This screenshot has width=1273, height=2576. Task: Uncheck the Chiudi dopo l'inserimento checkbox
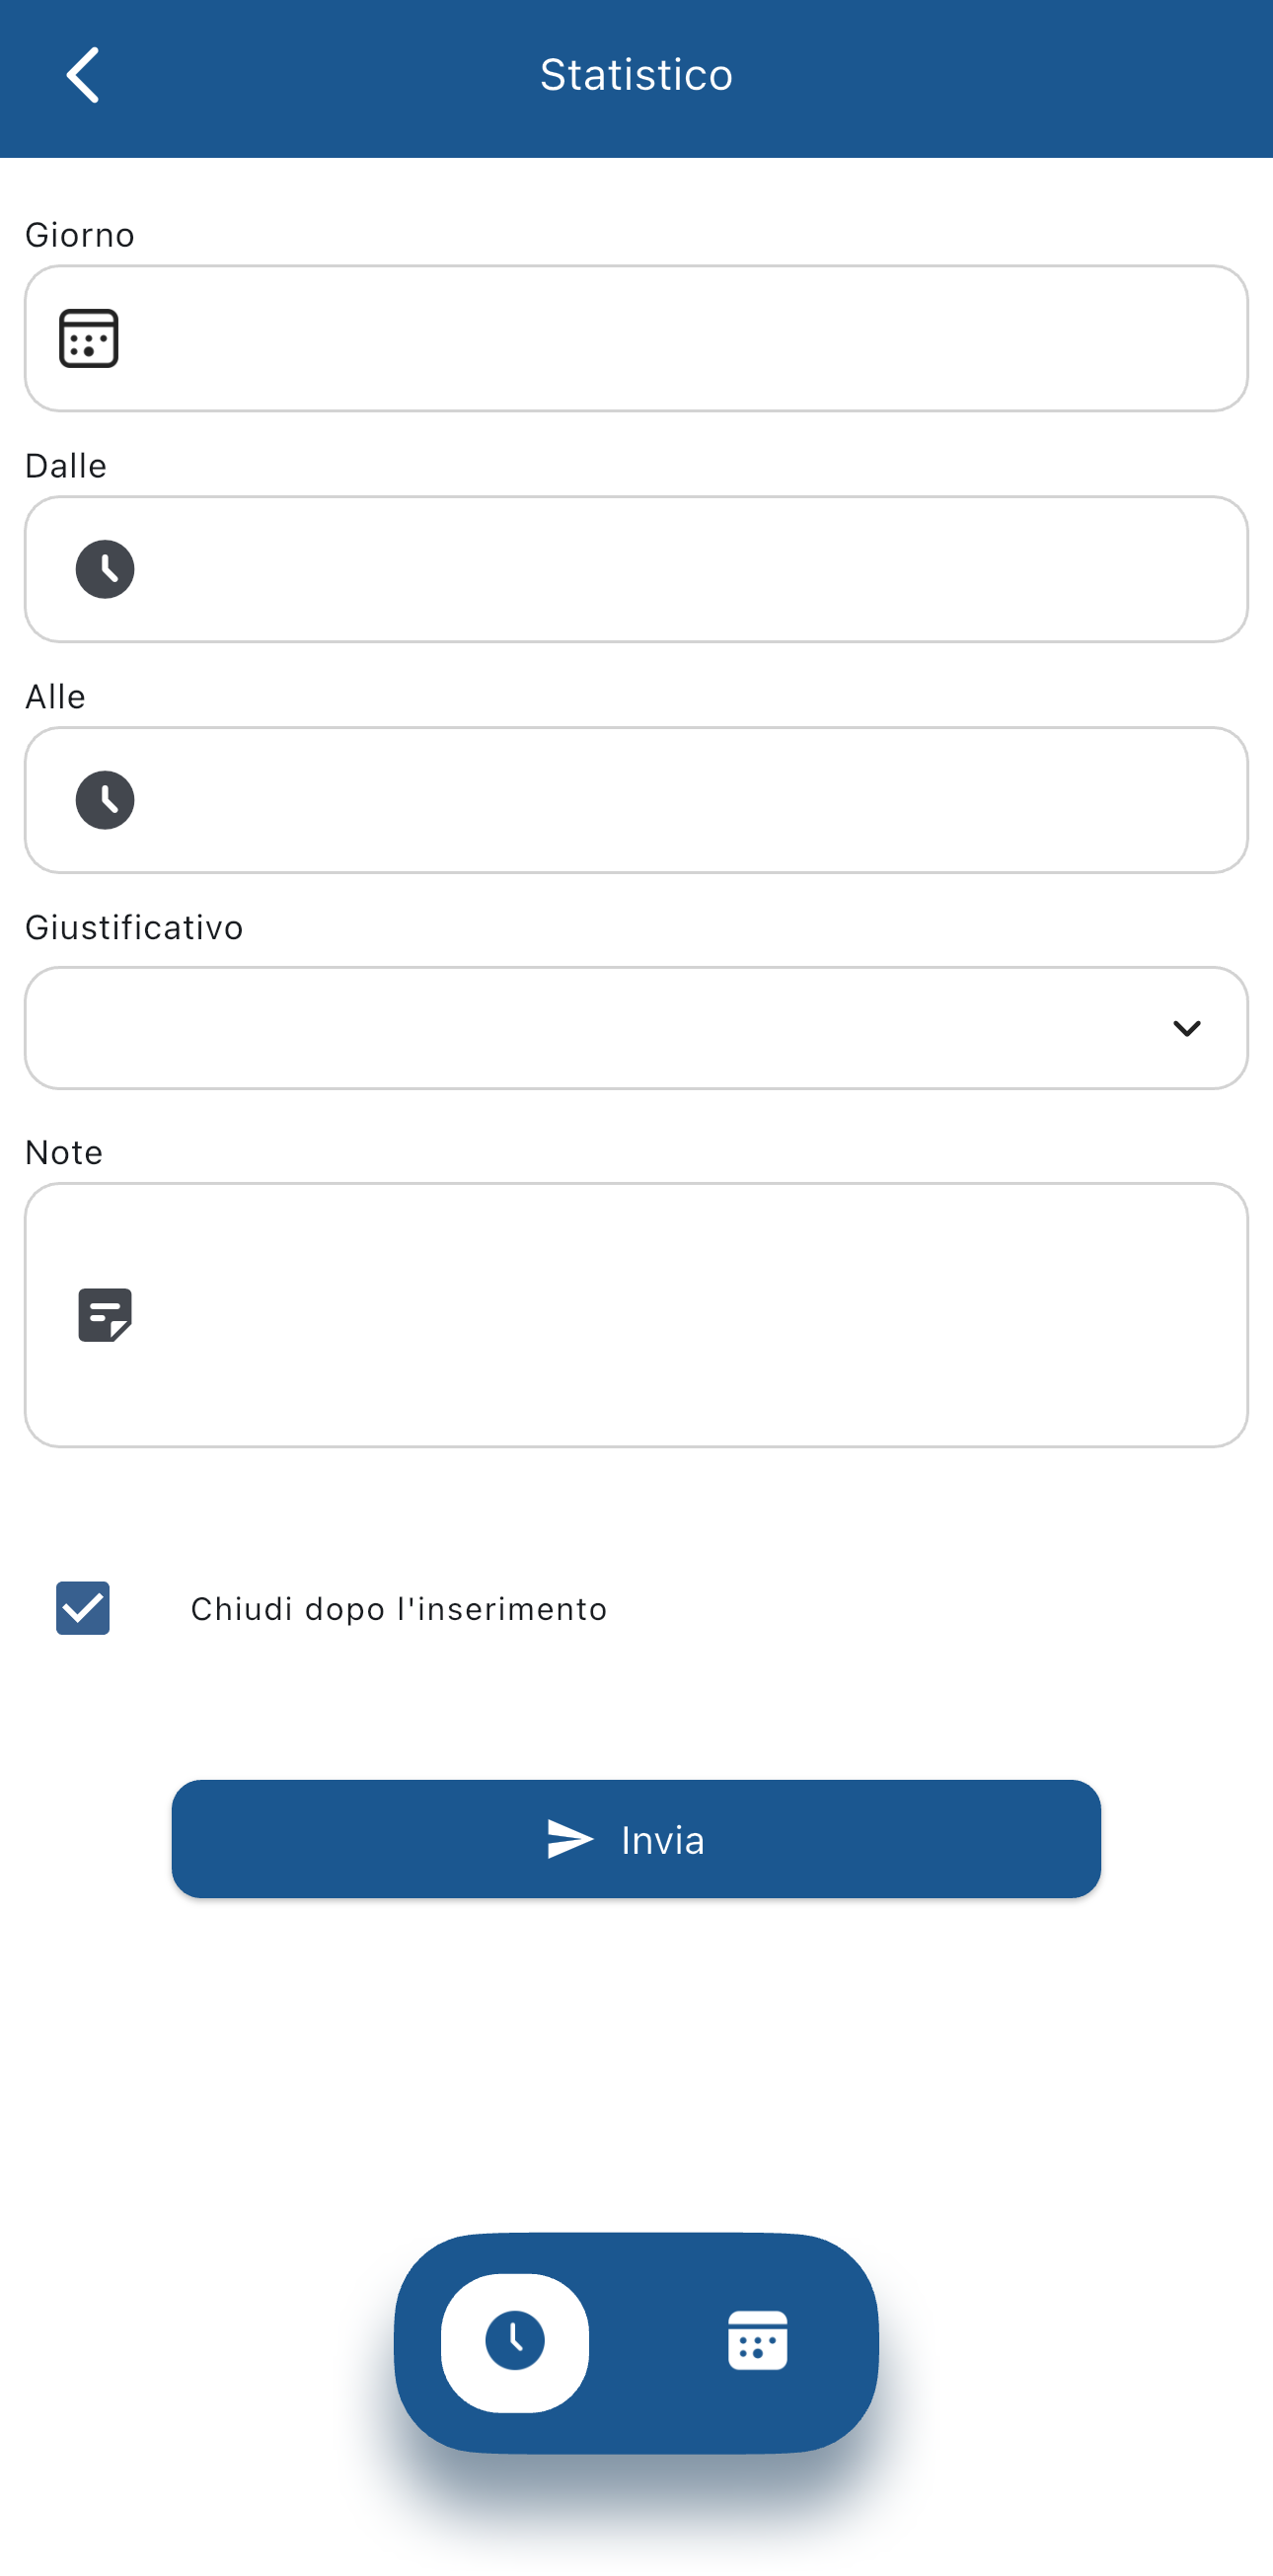[83, 1608]
